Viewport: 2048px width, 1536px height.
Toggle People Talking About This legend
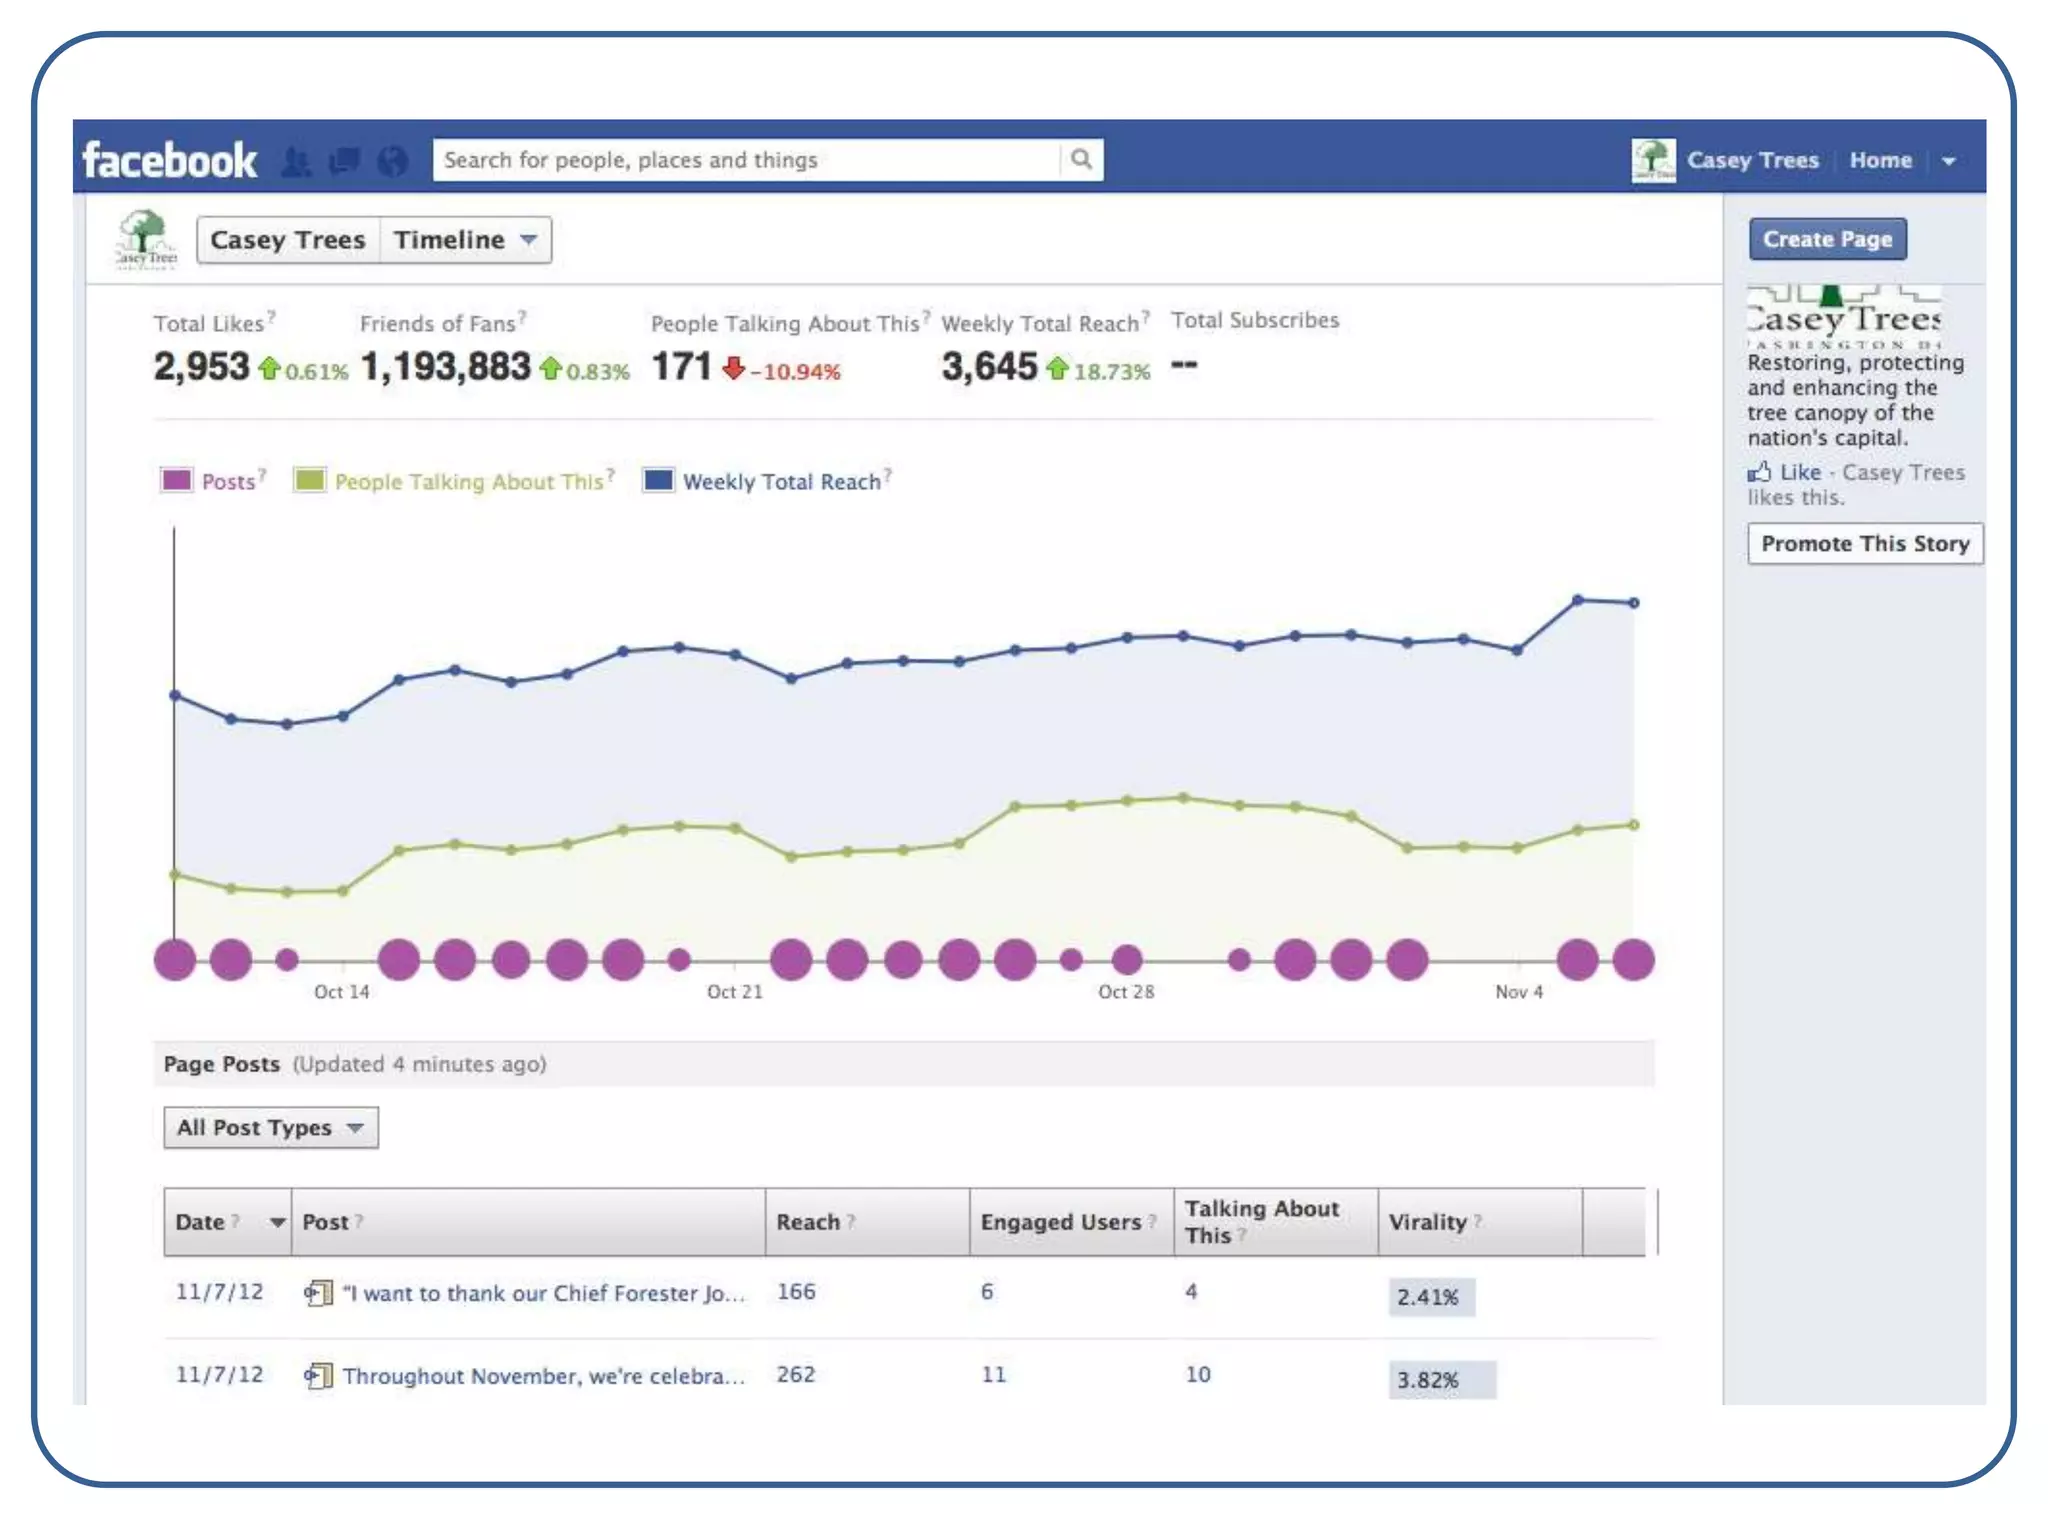[468, 481]
